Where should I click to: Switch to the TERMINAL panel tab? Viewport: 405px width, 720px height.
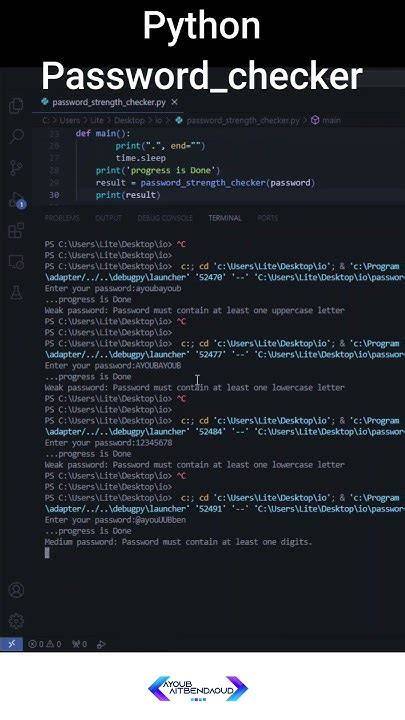225,218
